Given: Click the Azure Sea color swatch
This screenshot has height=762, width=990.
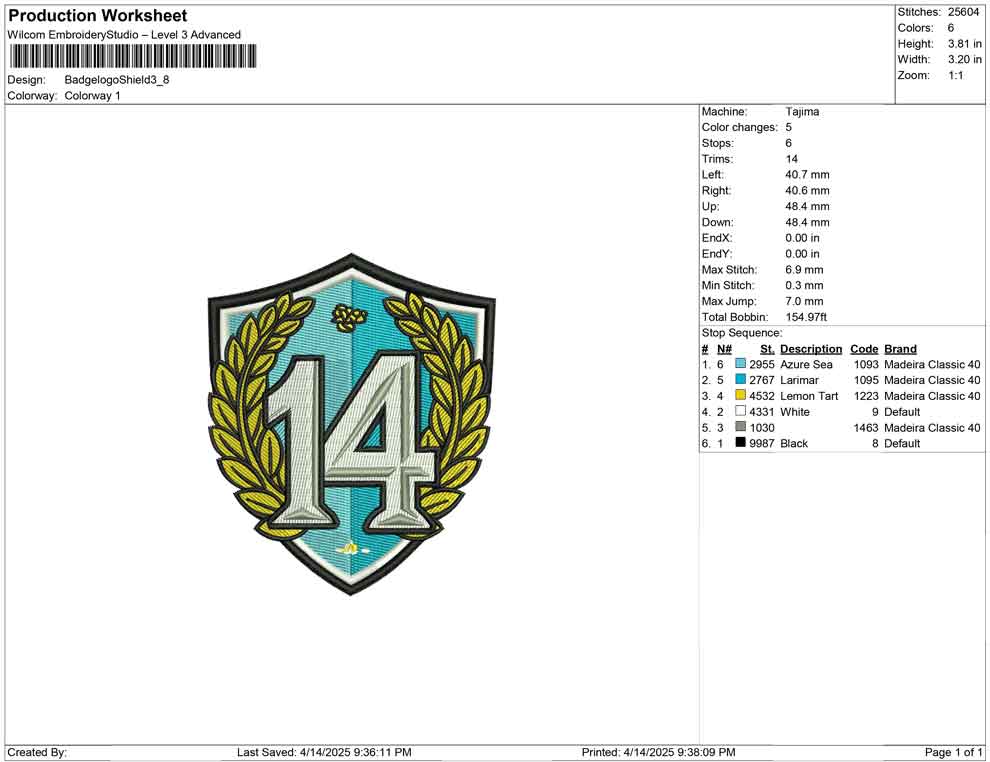Looking at the screenshot, I should point(741,364).
